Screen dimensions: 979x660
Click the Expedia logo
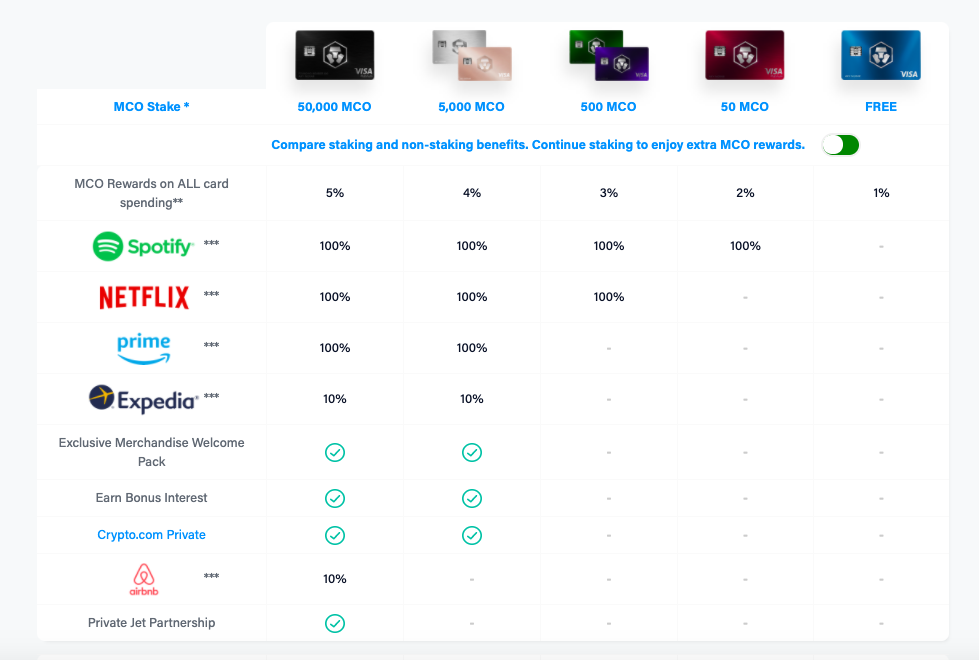pos(143,399)
